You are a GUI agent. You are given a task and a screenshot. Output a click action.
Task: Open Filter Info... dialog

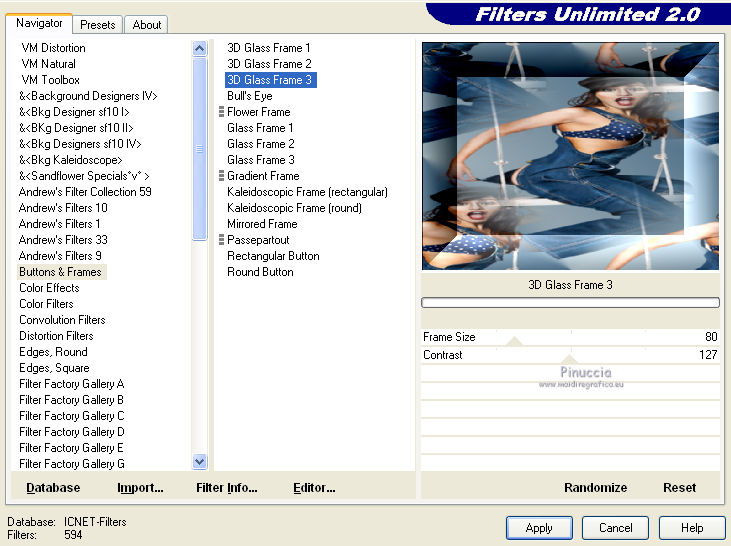tap(227, 487)
